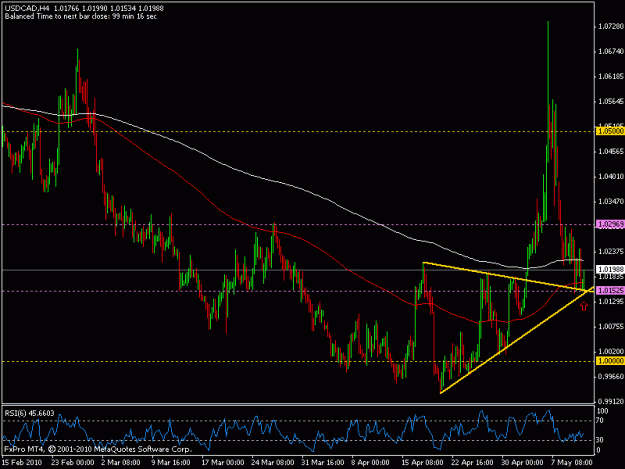Click the 7 May 08:00 time axis label
The height and width of the screenshot is (469, 625).
click(572, 462)
